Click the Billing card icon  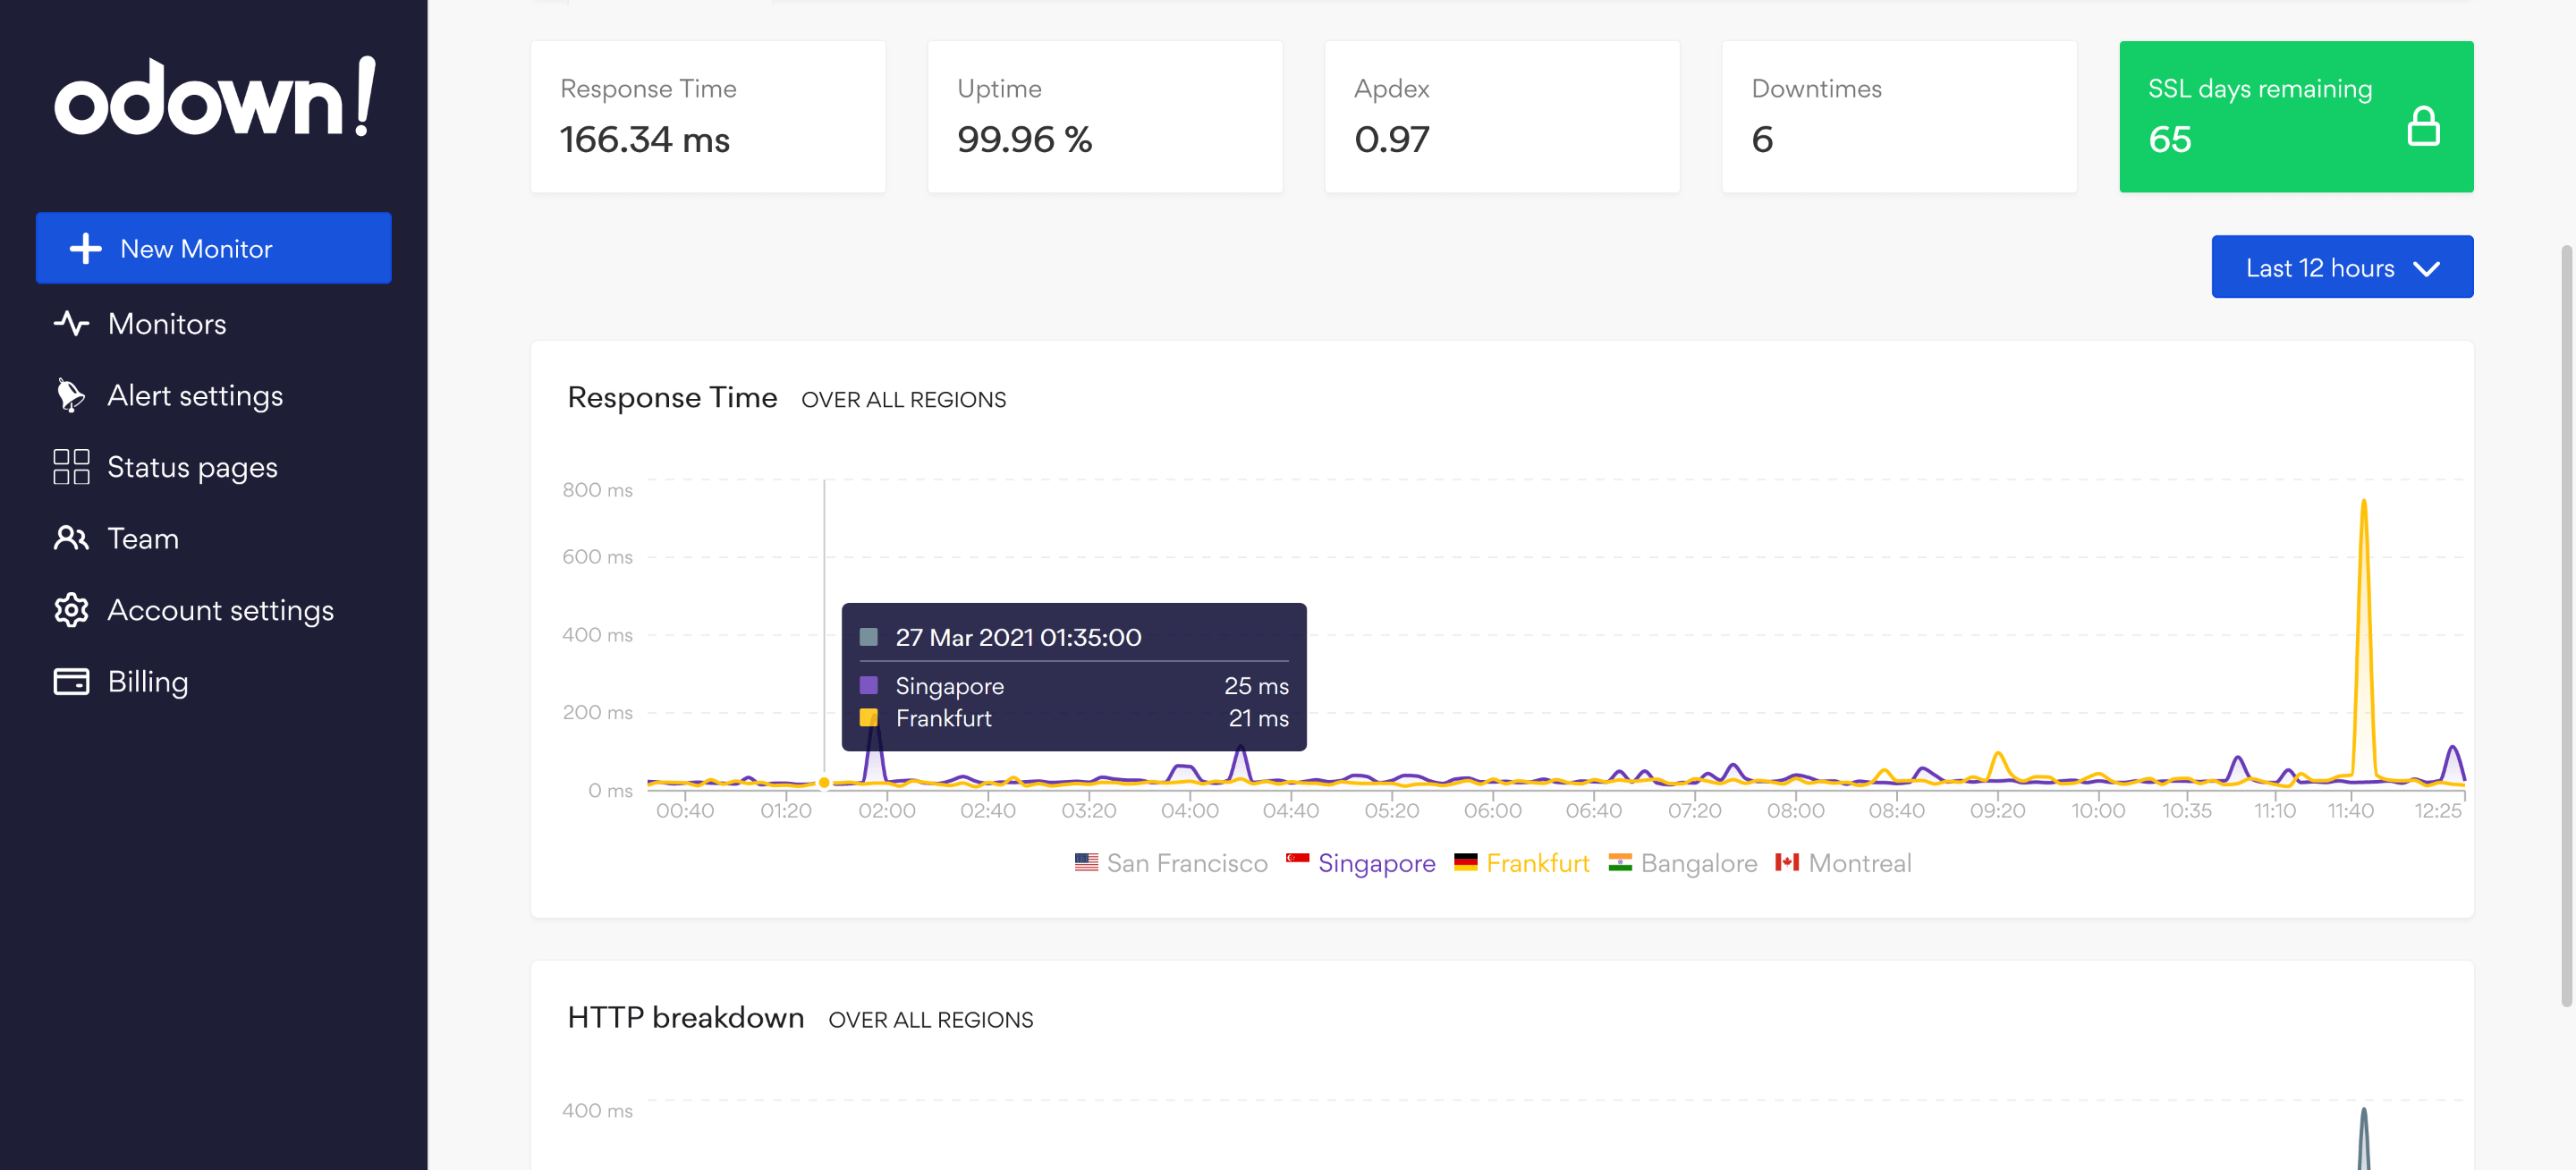(x=71, y=681)
